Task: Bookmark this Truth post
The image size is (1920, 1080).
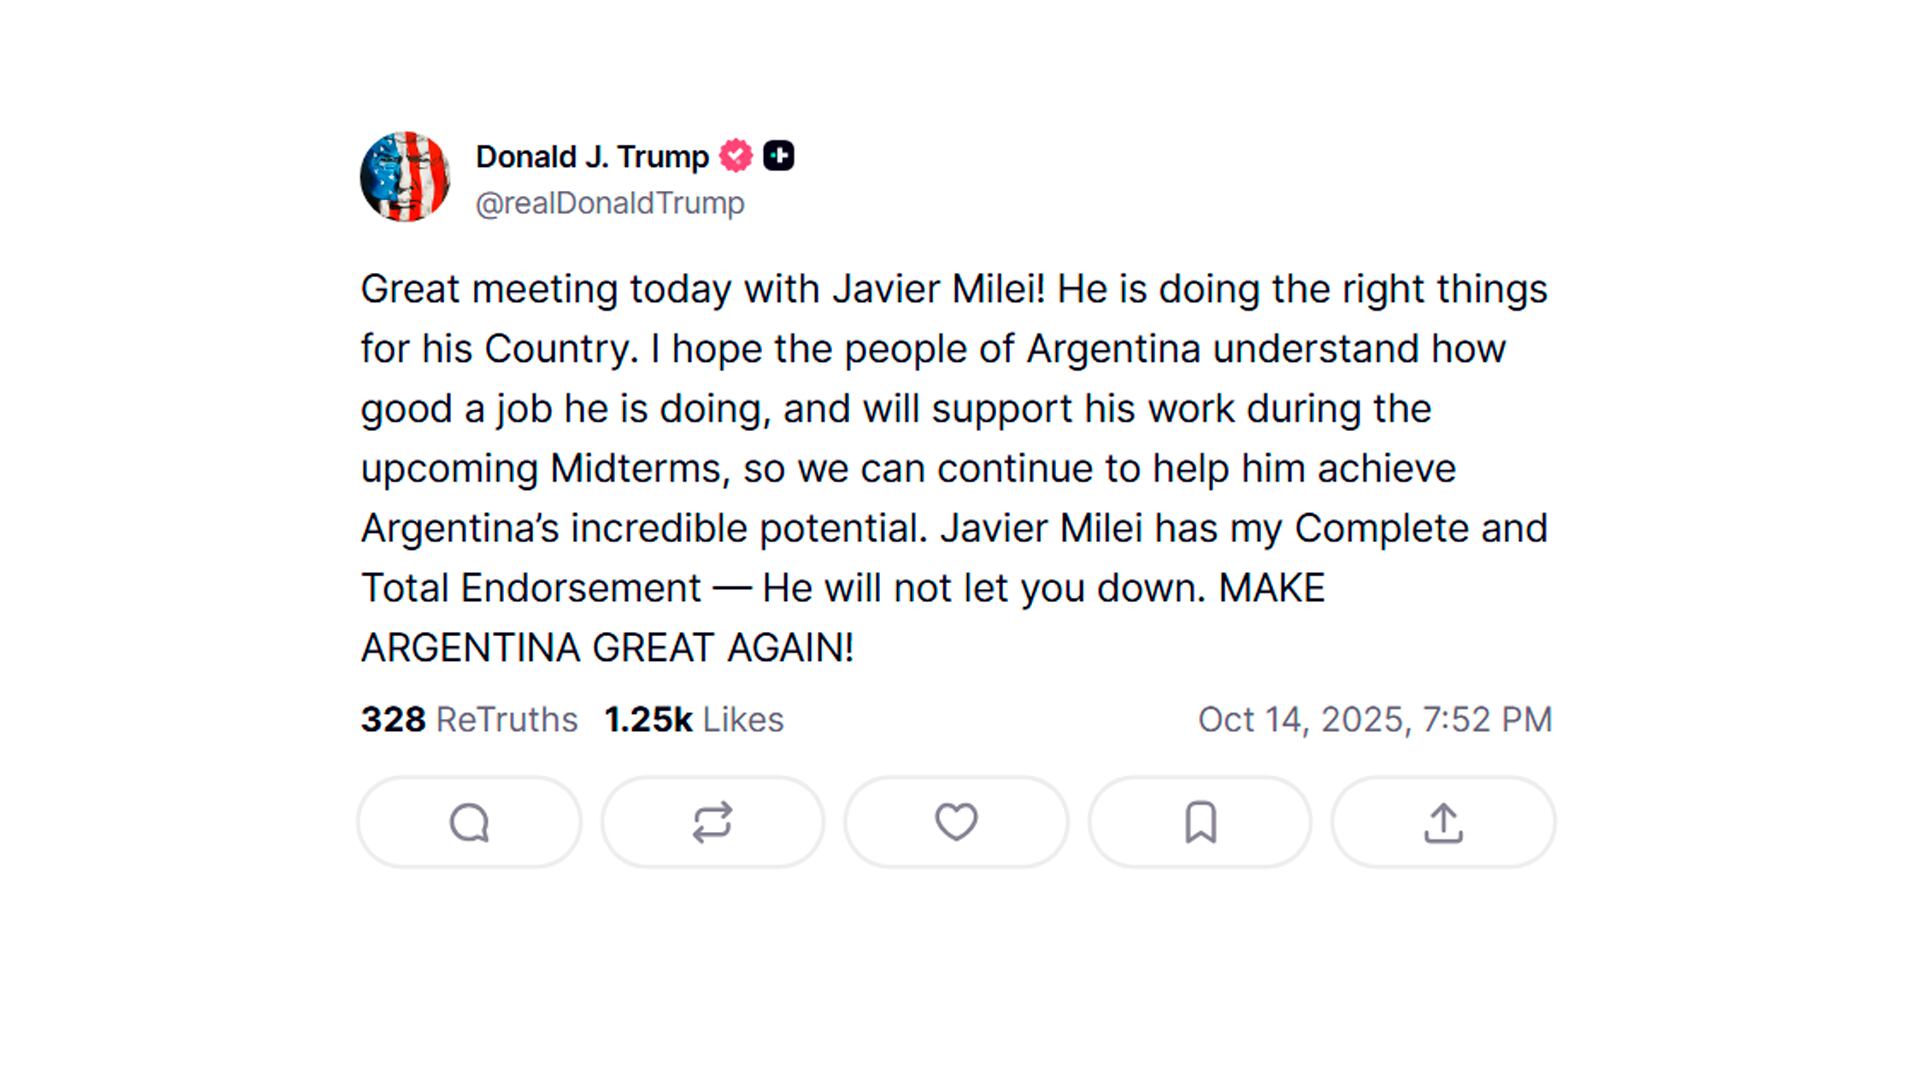Action: tap(1200, 823)
